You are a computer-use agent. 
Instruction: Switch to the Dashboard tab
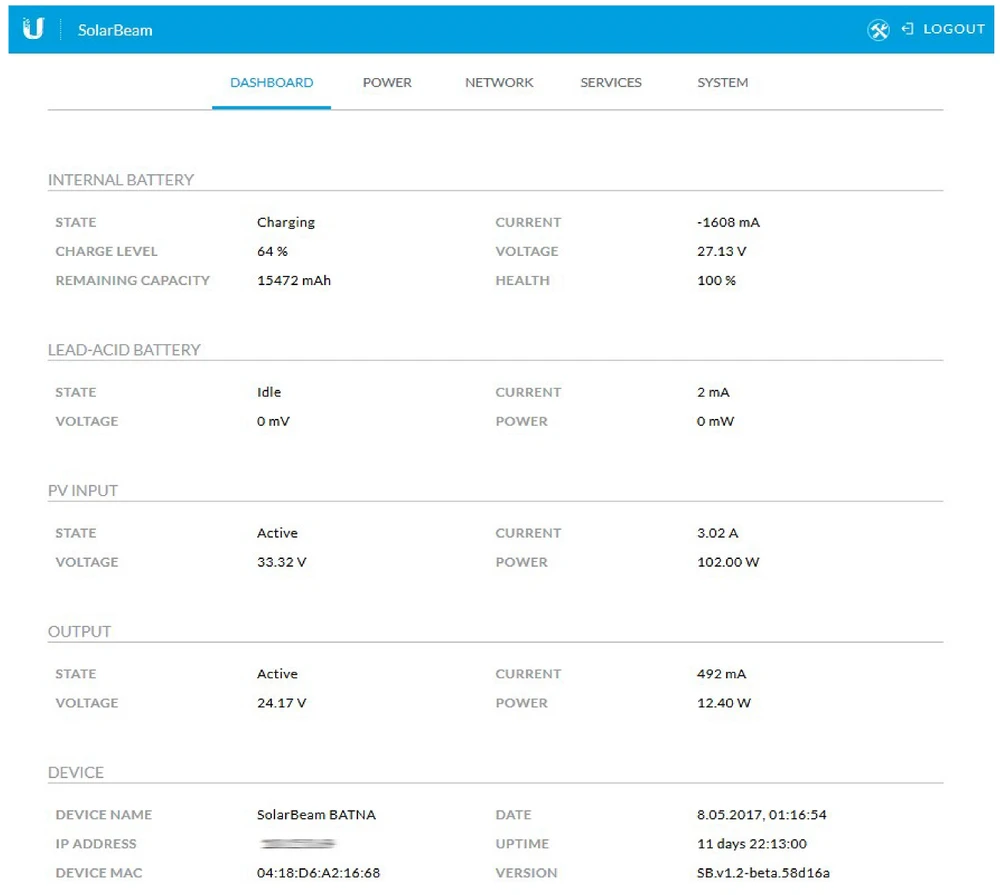pyautogui.click(x=271, y=83)
